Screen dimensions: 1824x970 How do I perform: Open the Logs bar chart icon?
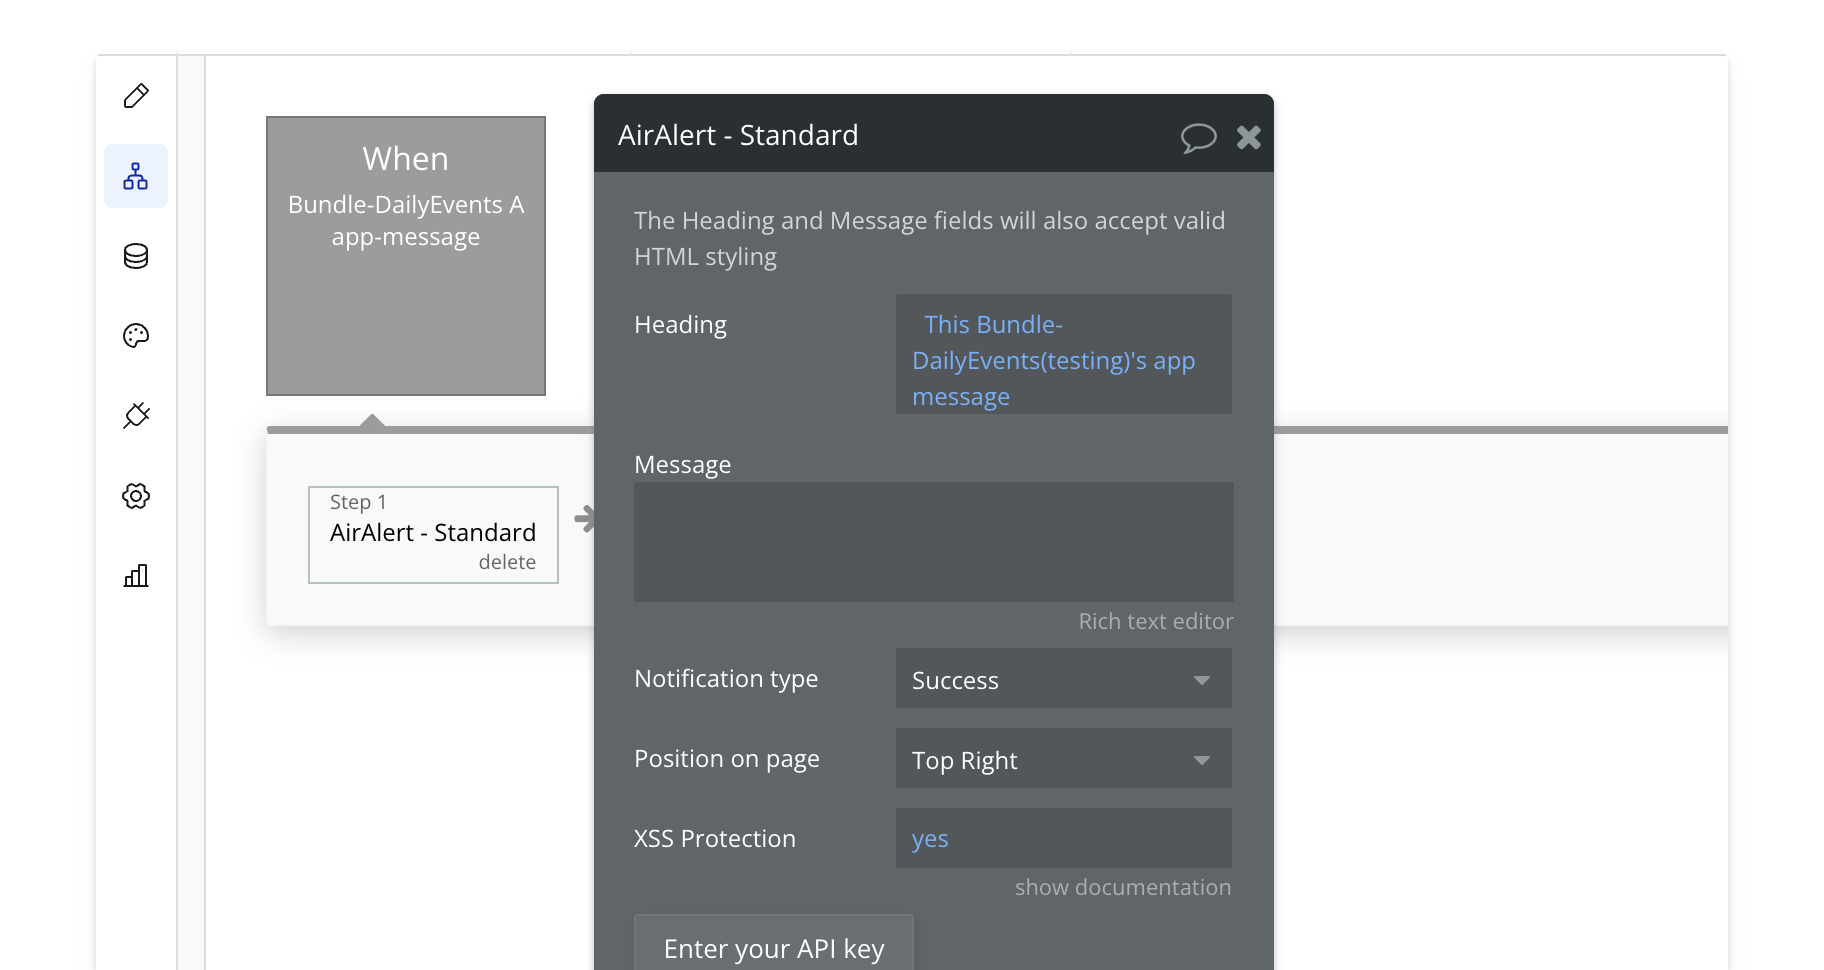tap(136, 576)
